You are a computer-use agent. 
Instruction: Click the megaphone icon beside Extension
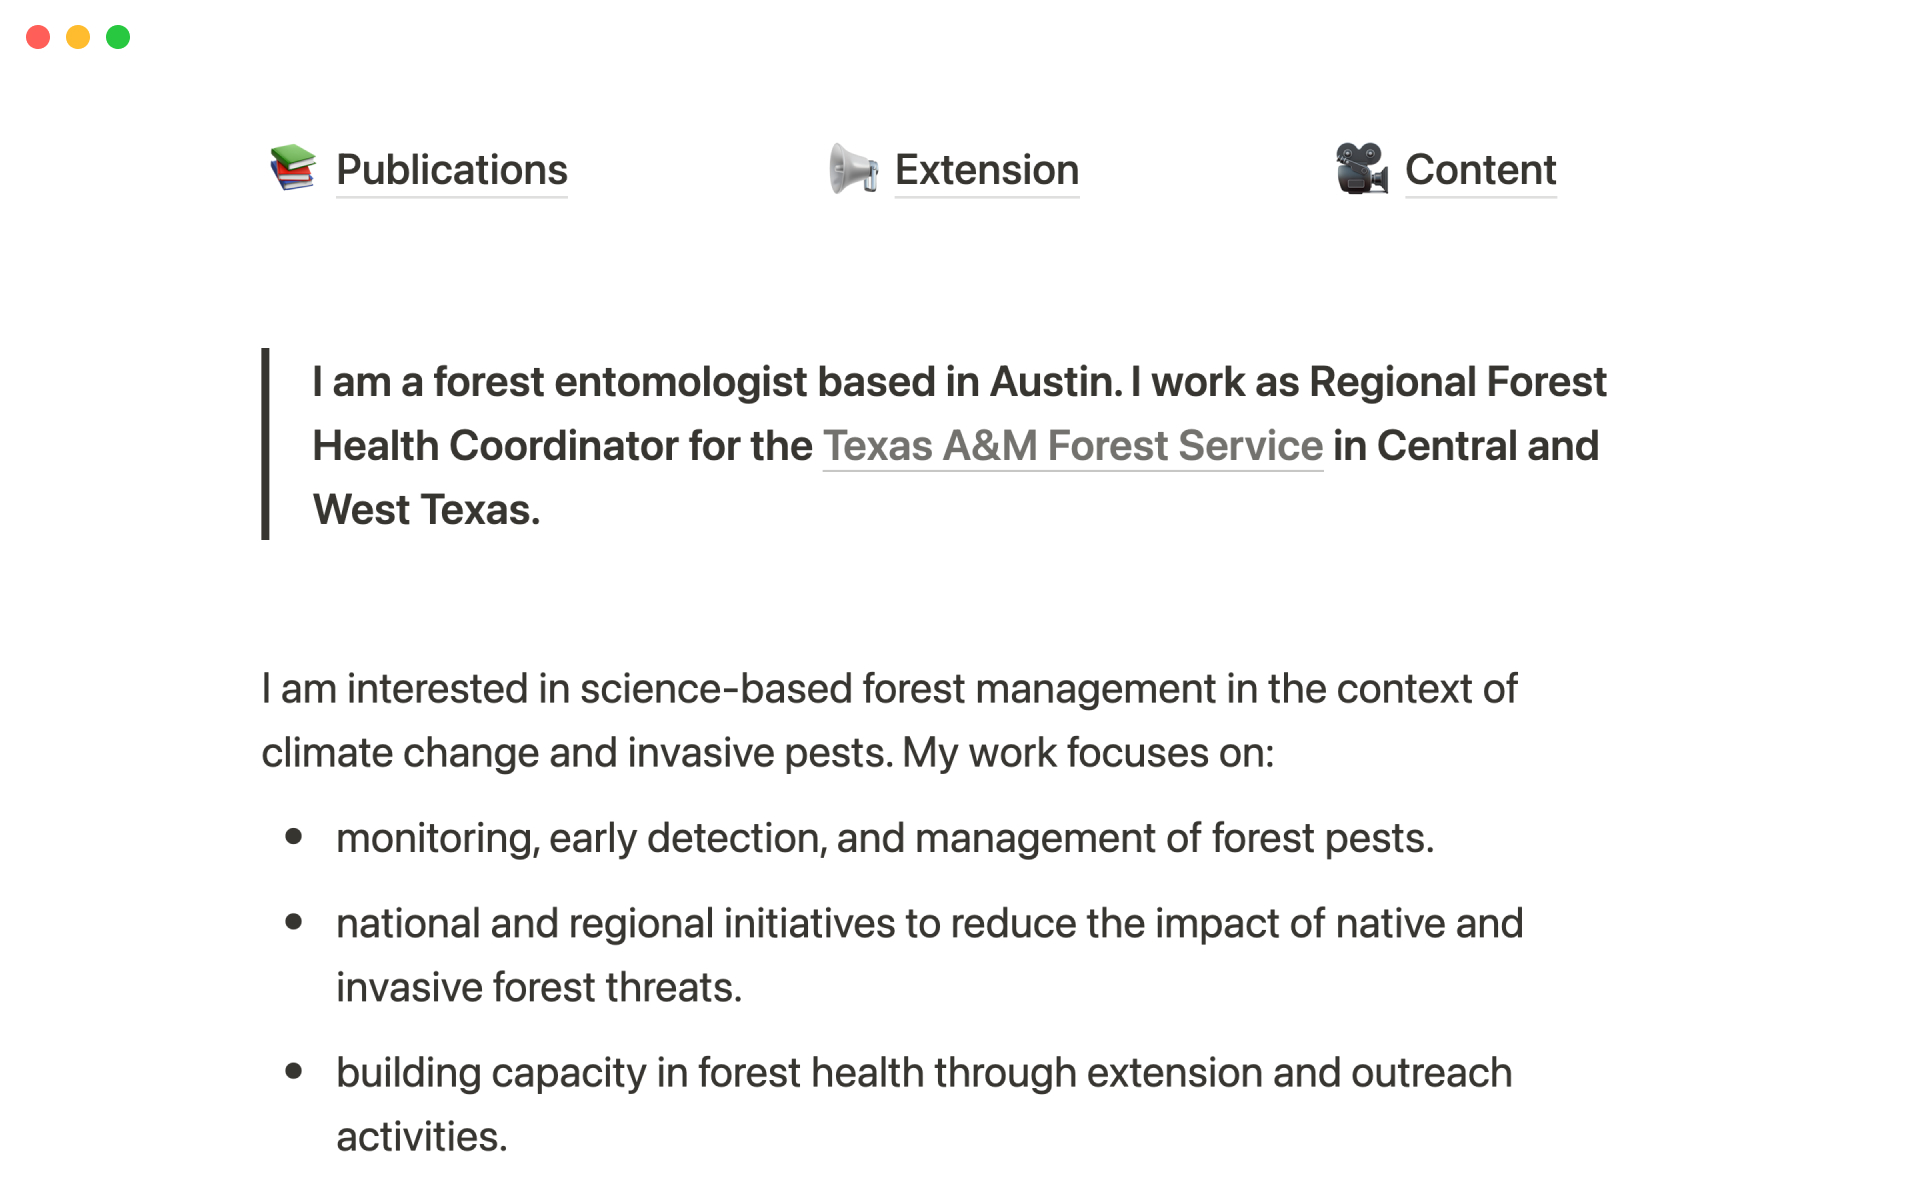coord(853,168)
